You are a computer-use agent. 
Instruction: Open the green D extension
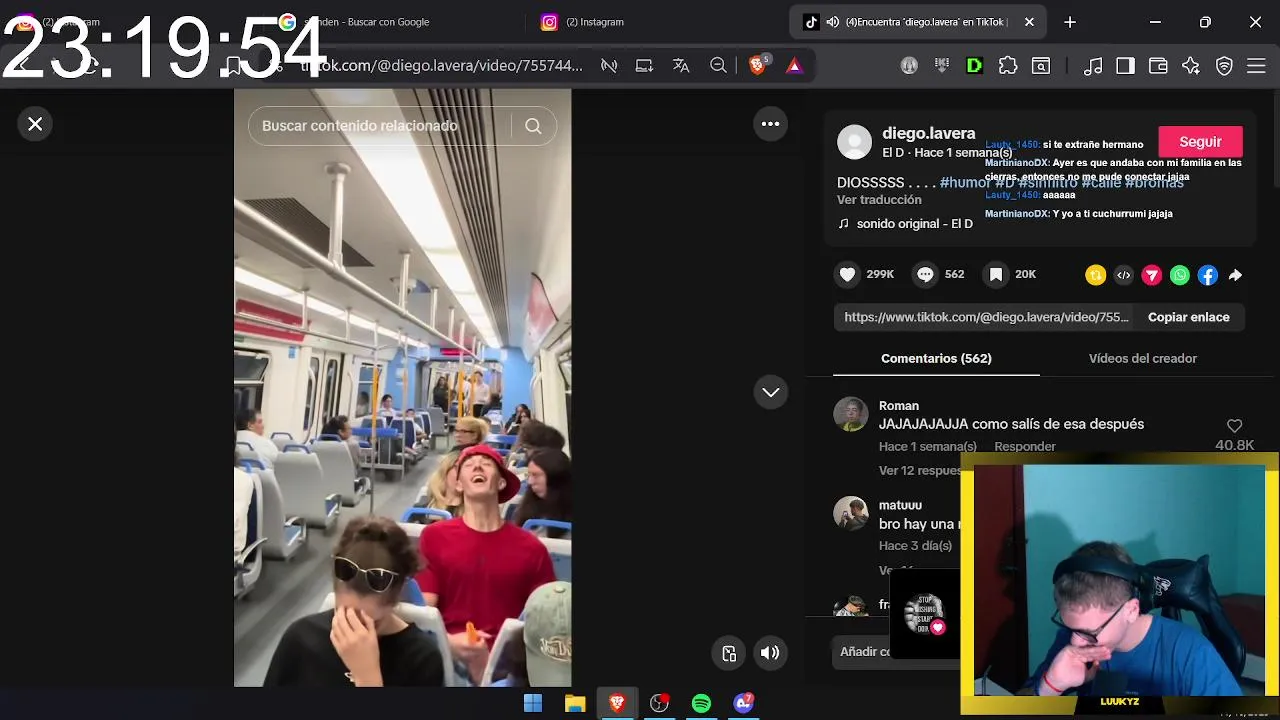point(974,66)
